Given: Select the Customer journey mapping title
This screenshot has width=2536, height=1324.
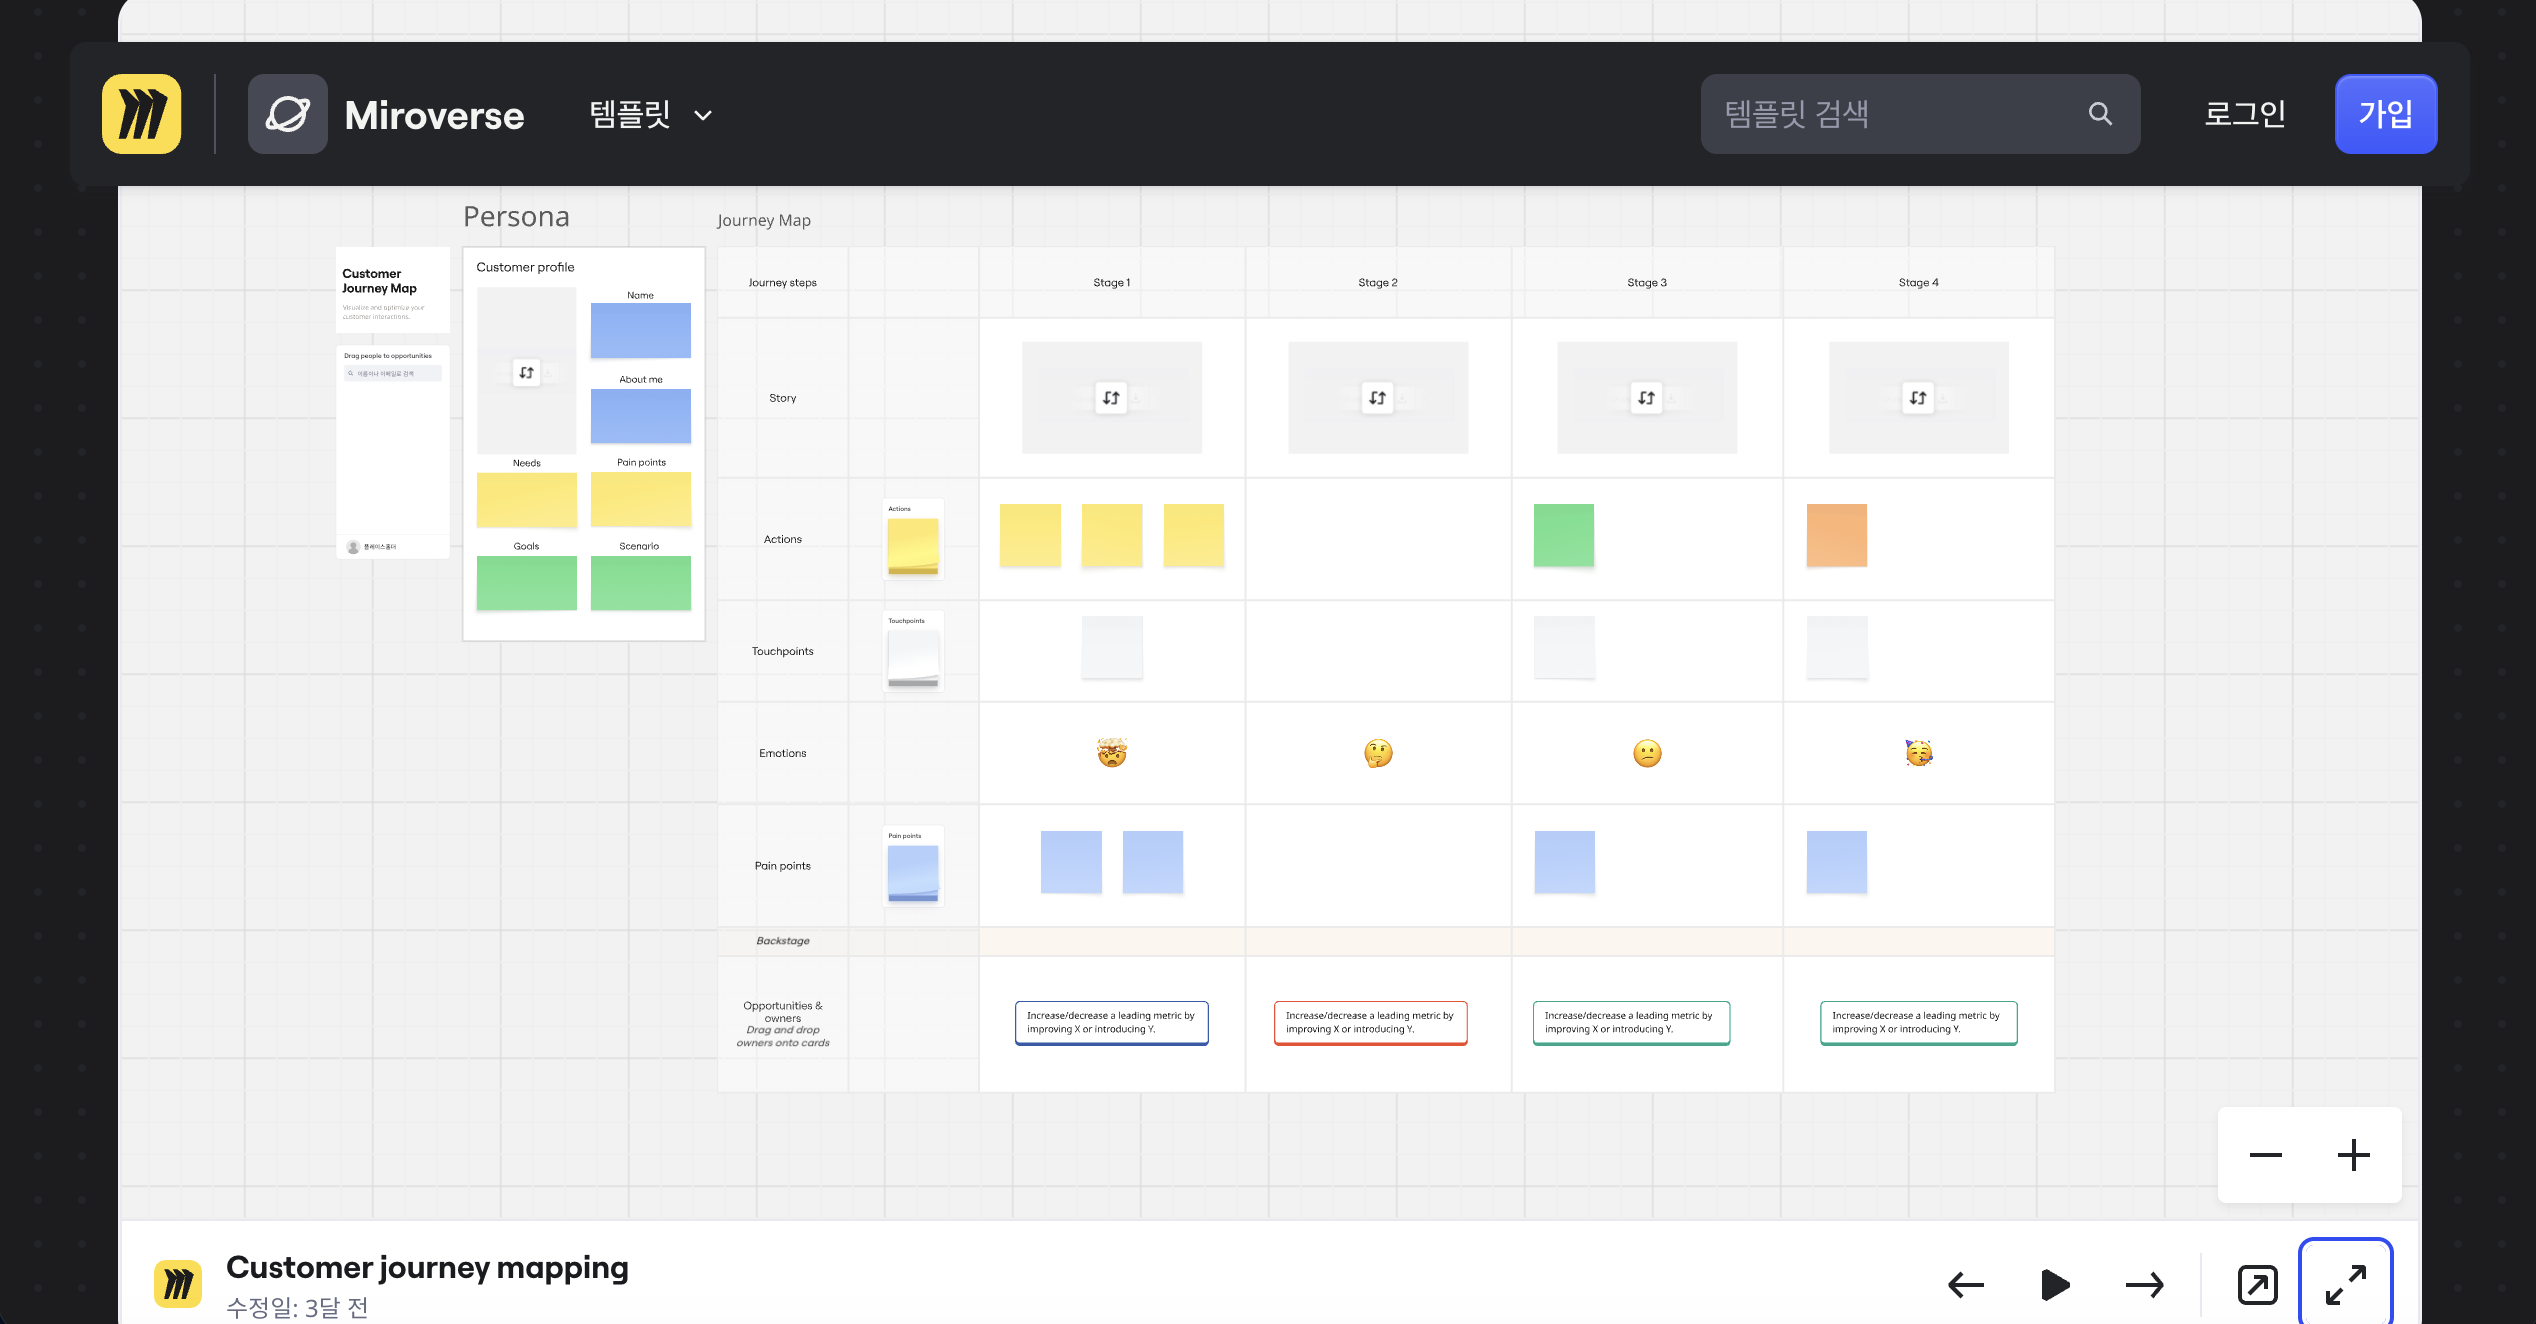Looking at the screenshot, I should tap(427, 1266).
